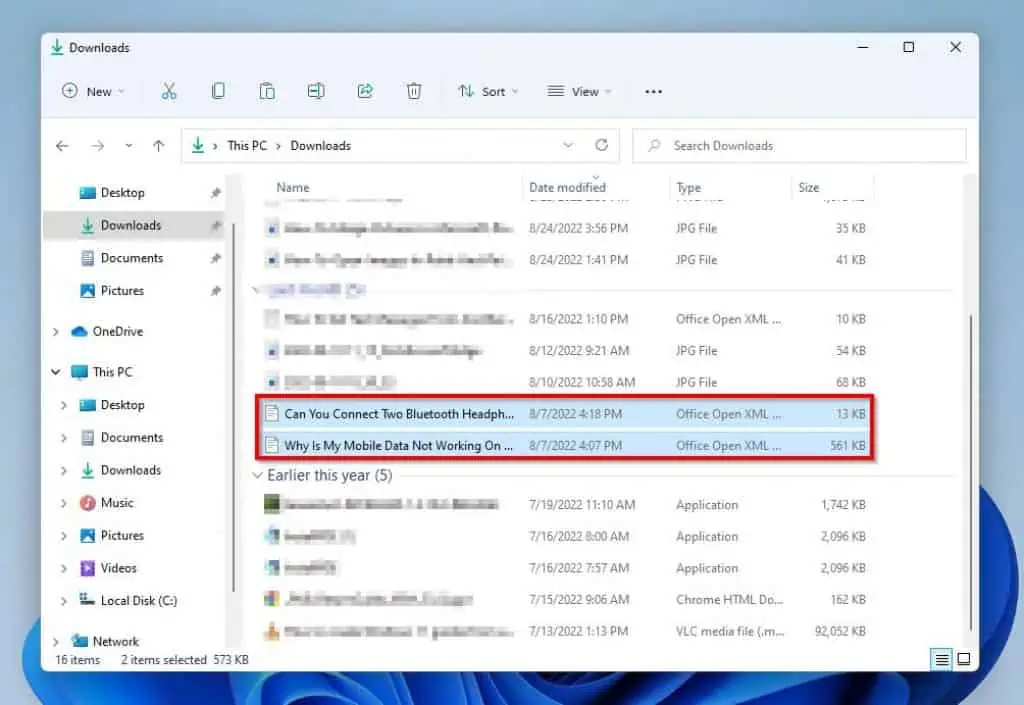Click the date "7/16/2022 7:57 AM"
1024x705 pixels.
pyautogui.click(x=579, y=568)
